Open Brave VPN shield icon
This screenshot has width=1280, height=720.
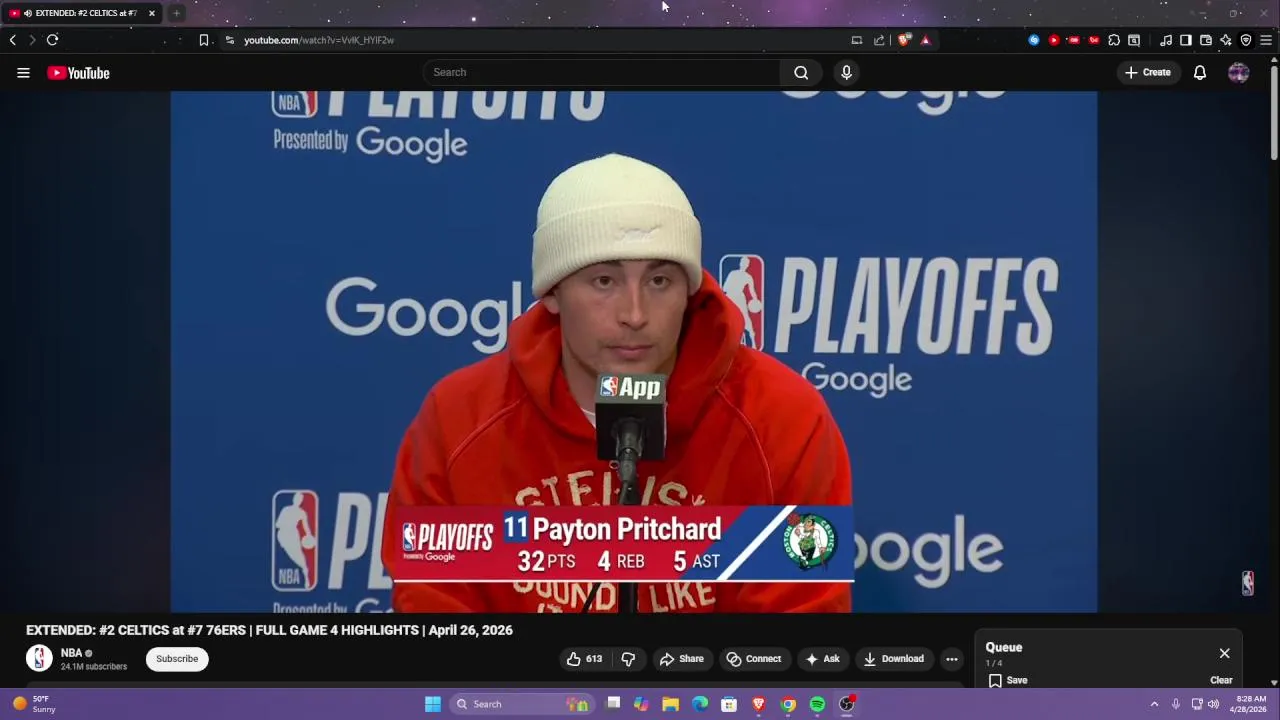click(1246, 40)
